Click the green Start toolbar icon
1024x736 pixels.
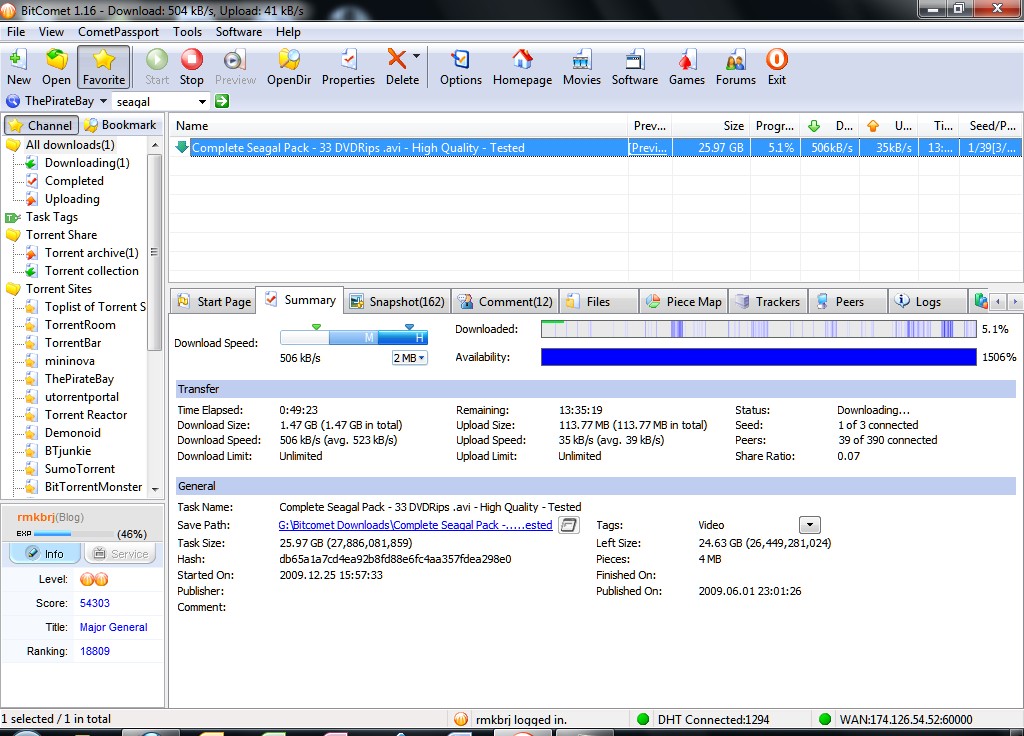pos(157,67)
